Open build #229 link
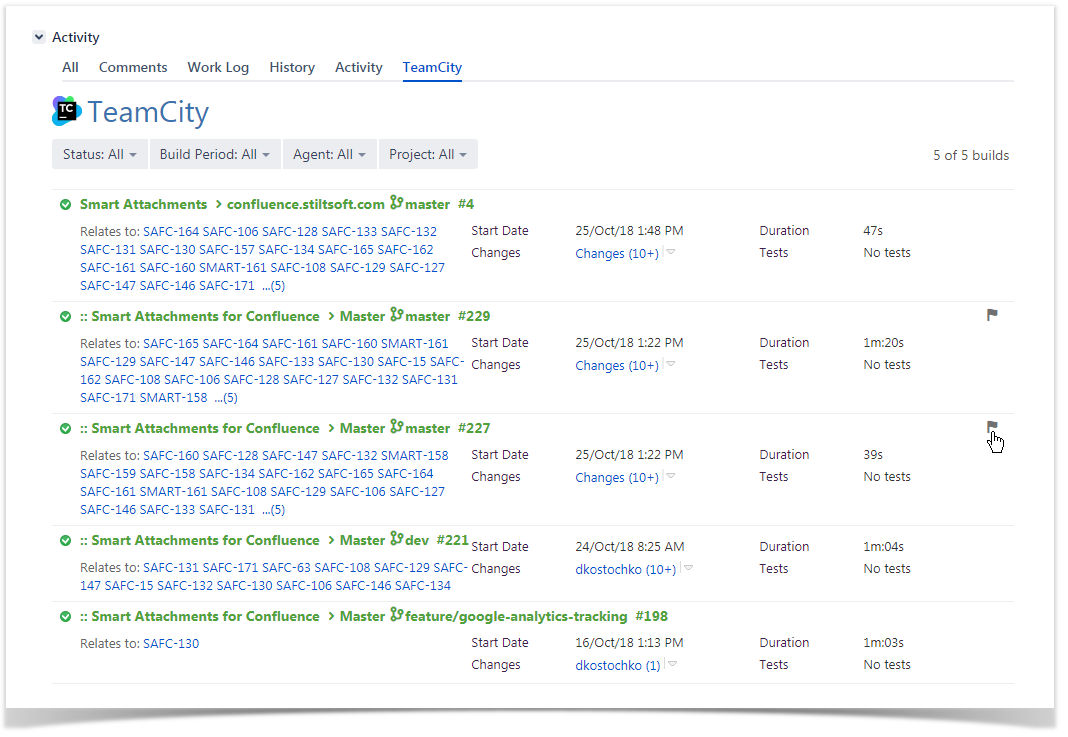 474,316
